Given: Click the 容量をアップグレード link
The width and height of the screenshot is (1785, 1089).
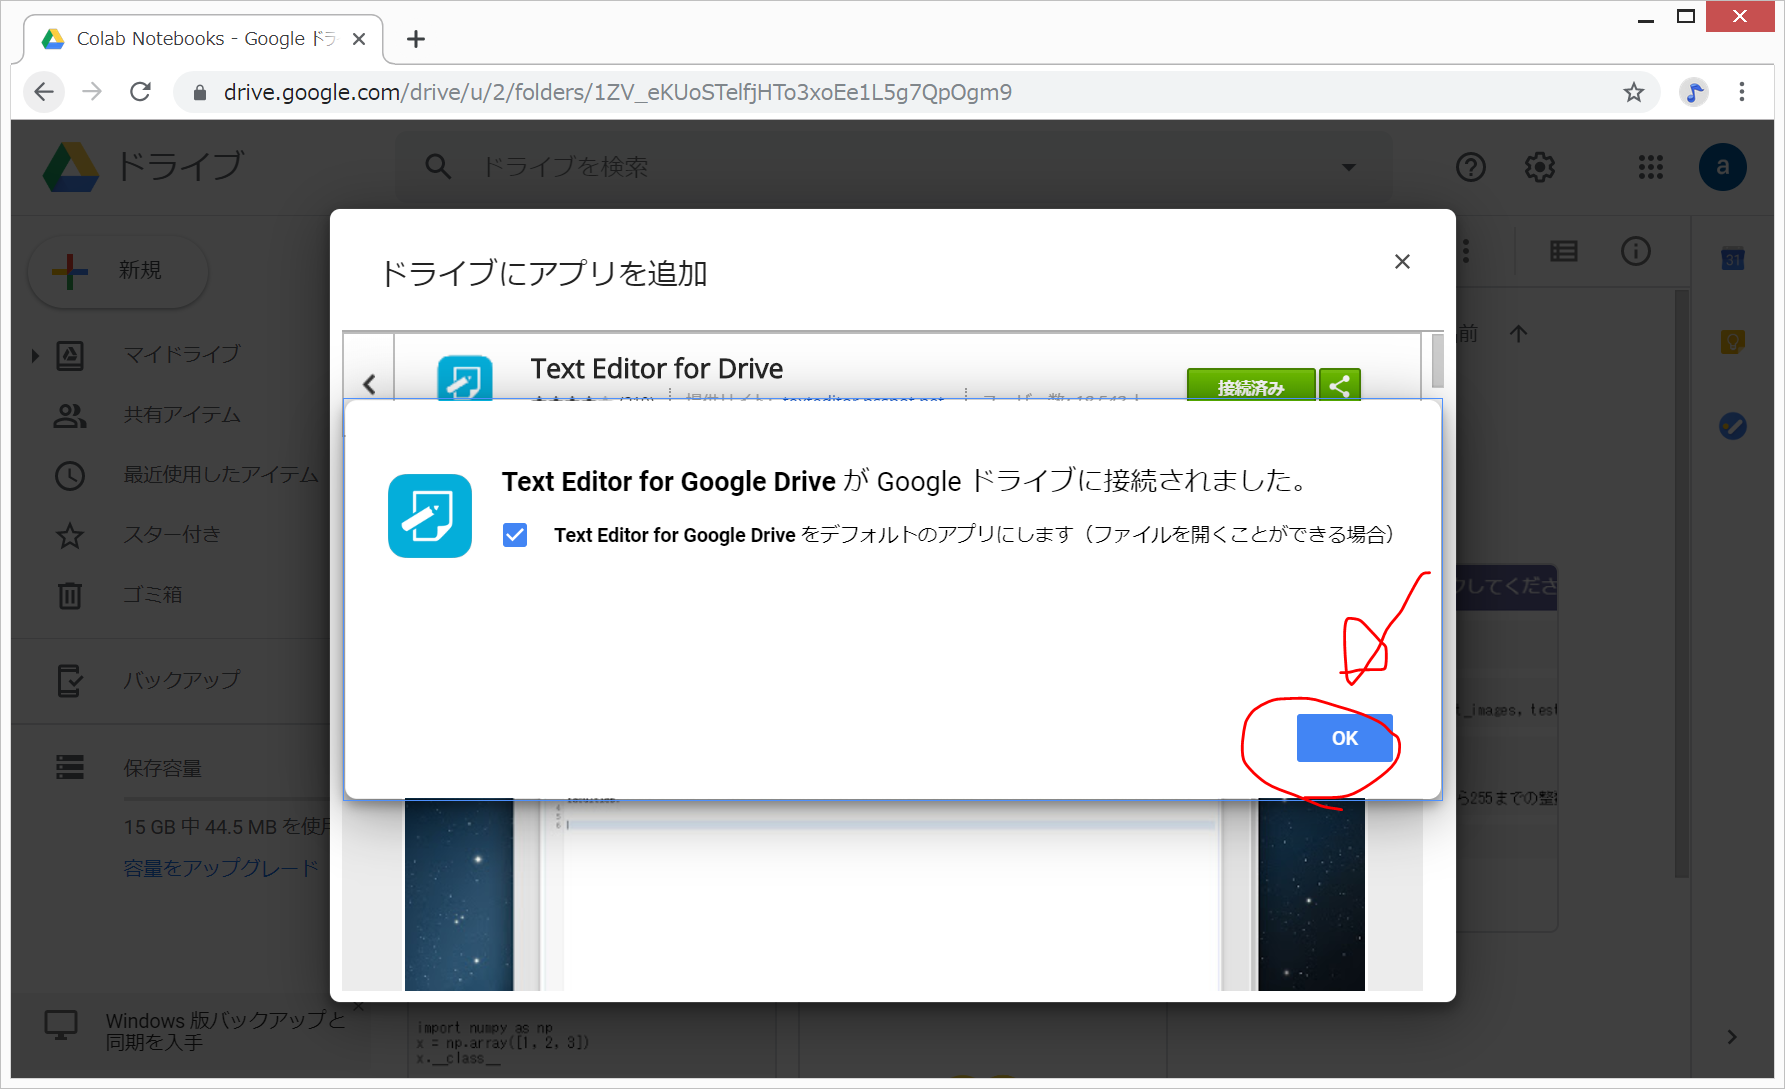Looking at the screenshot, I should coord(220,868).
